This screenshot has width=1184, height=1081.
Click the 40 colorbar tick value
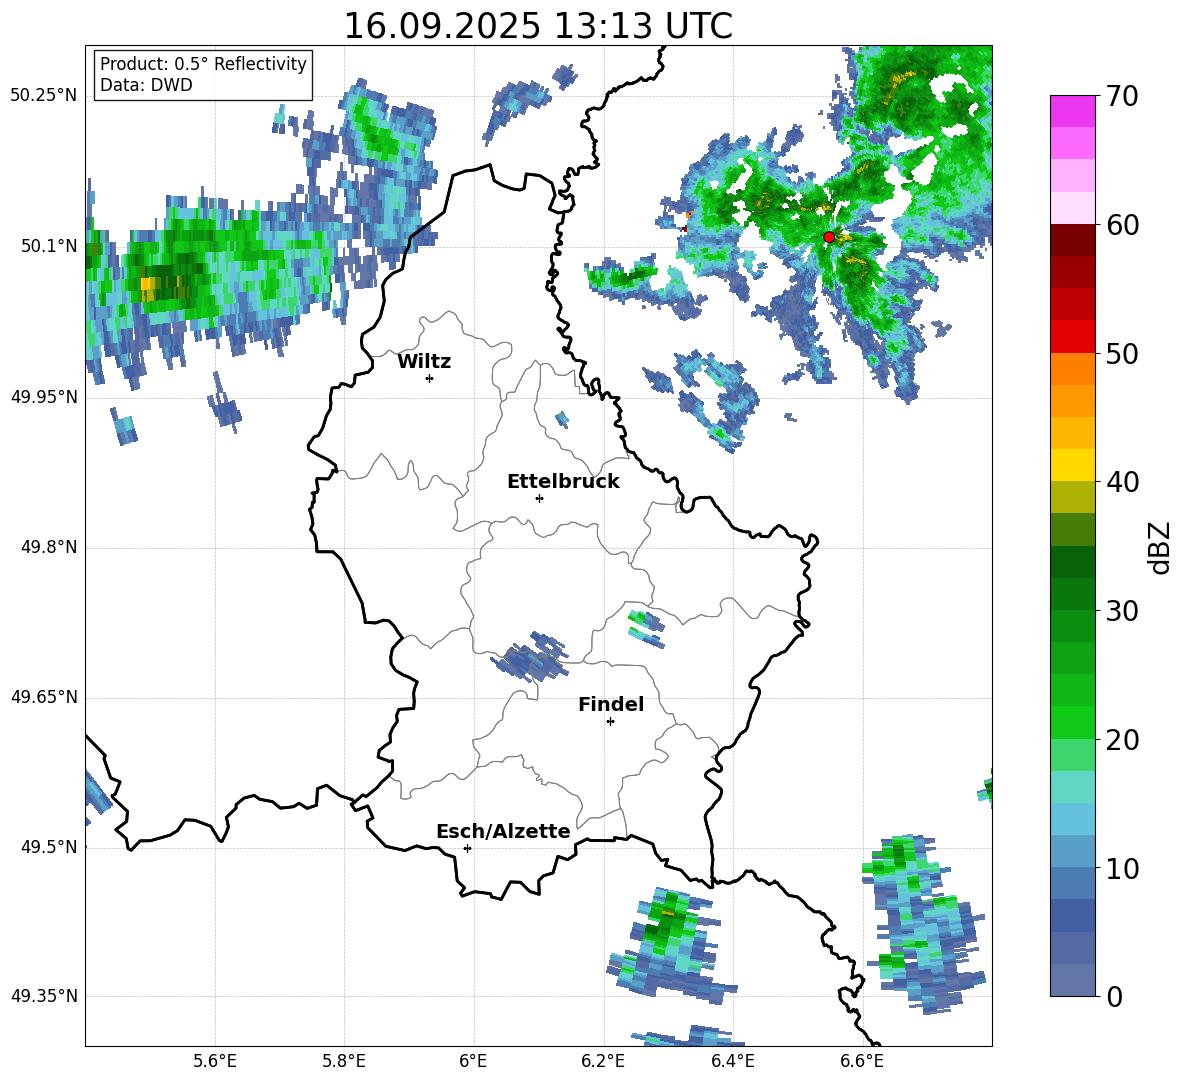click(x=1121, y=482)
